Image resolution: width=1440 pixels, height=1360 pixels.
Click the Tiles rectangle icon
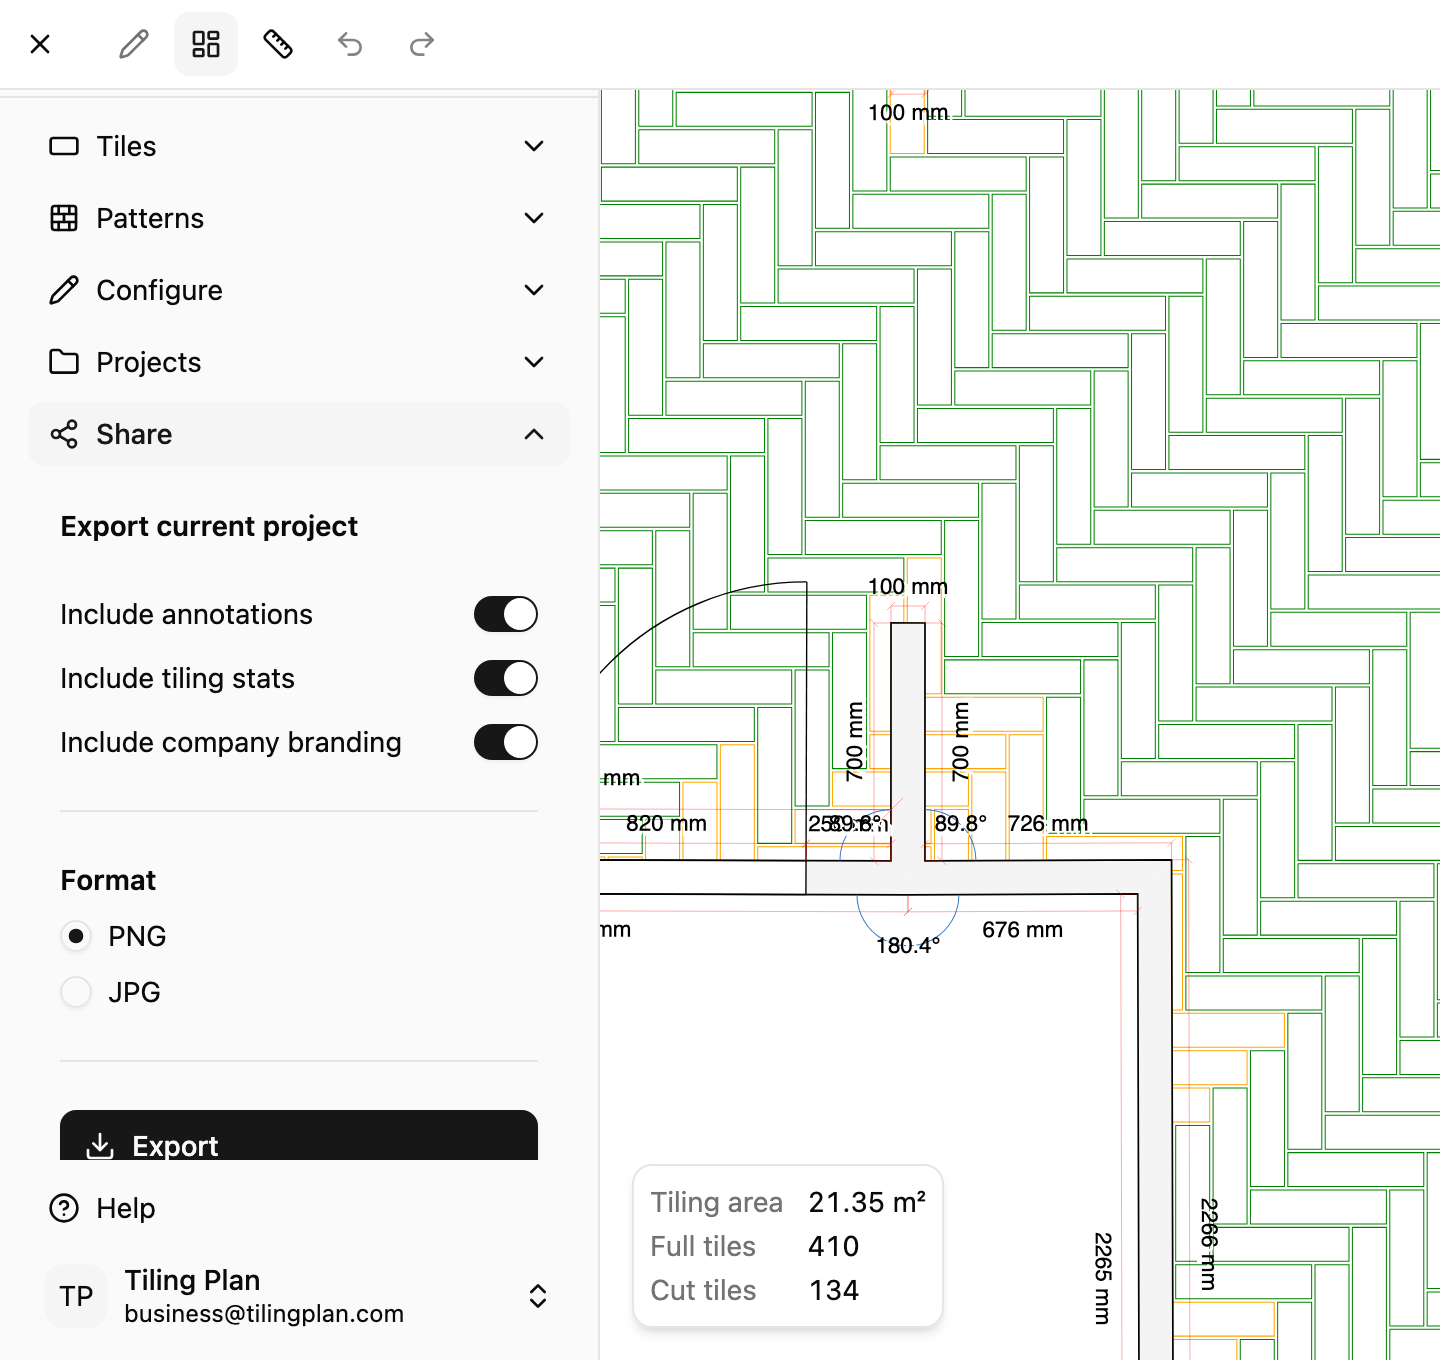coord(64,146)
